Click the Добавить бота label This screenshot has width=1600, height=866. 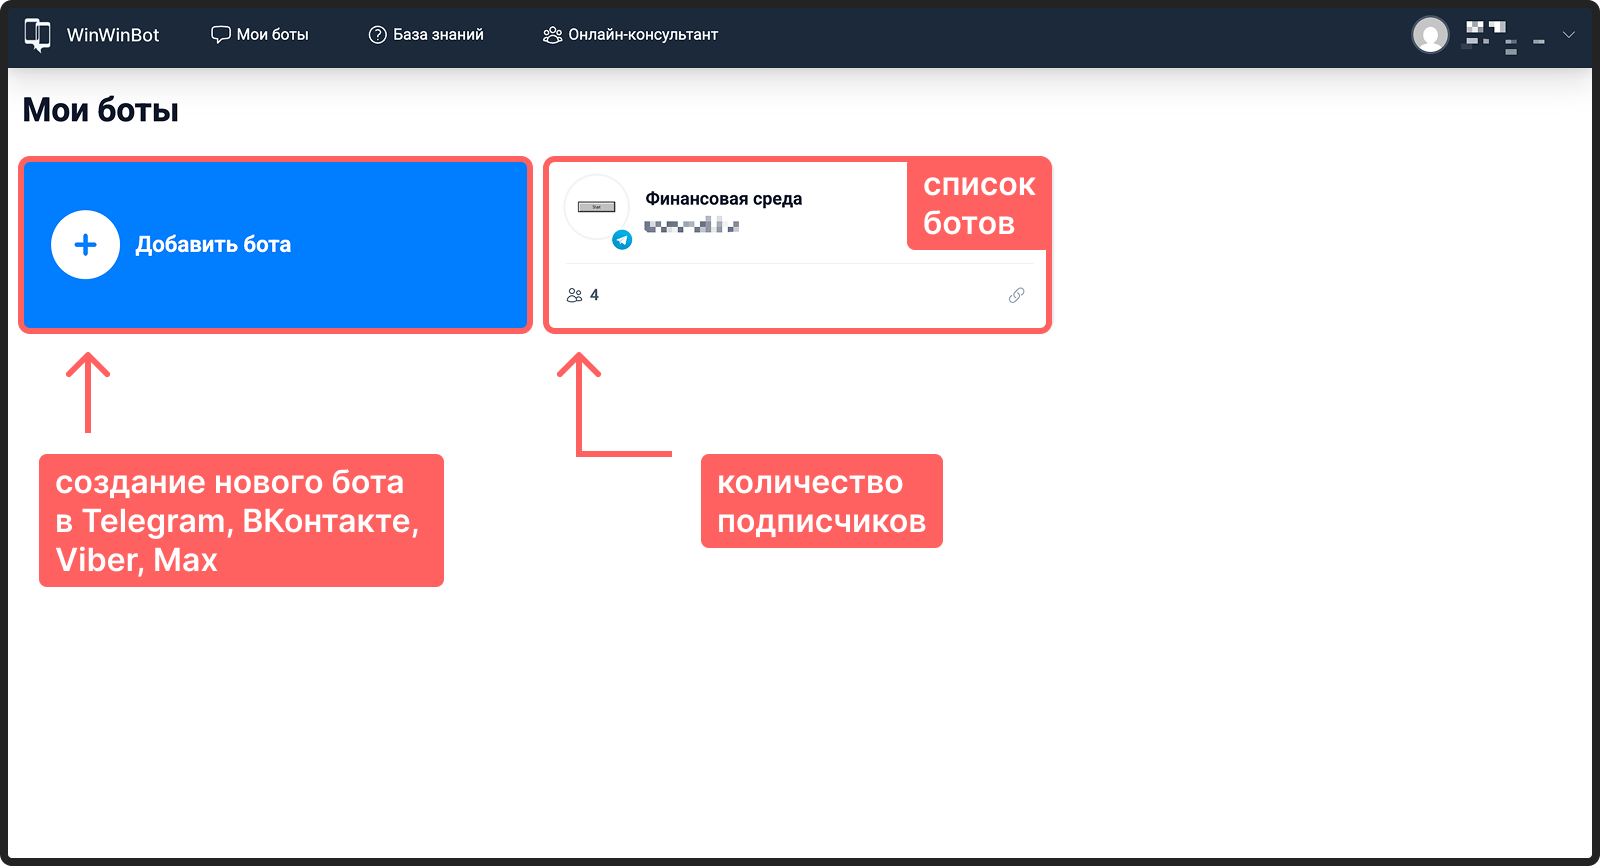(213, 245)
